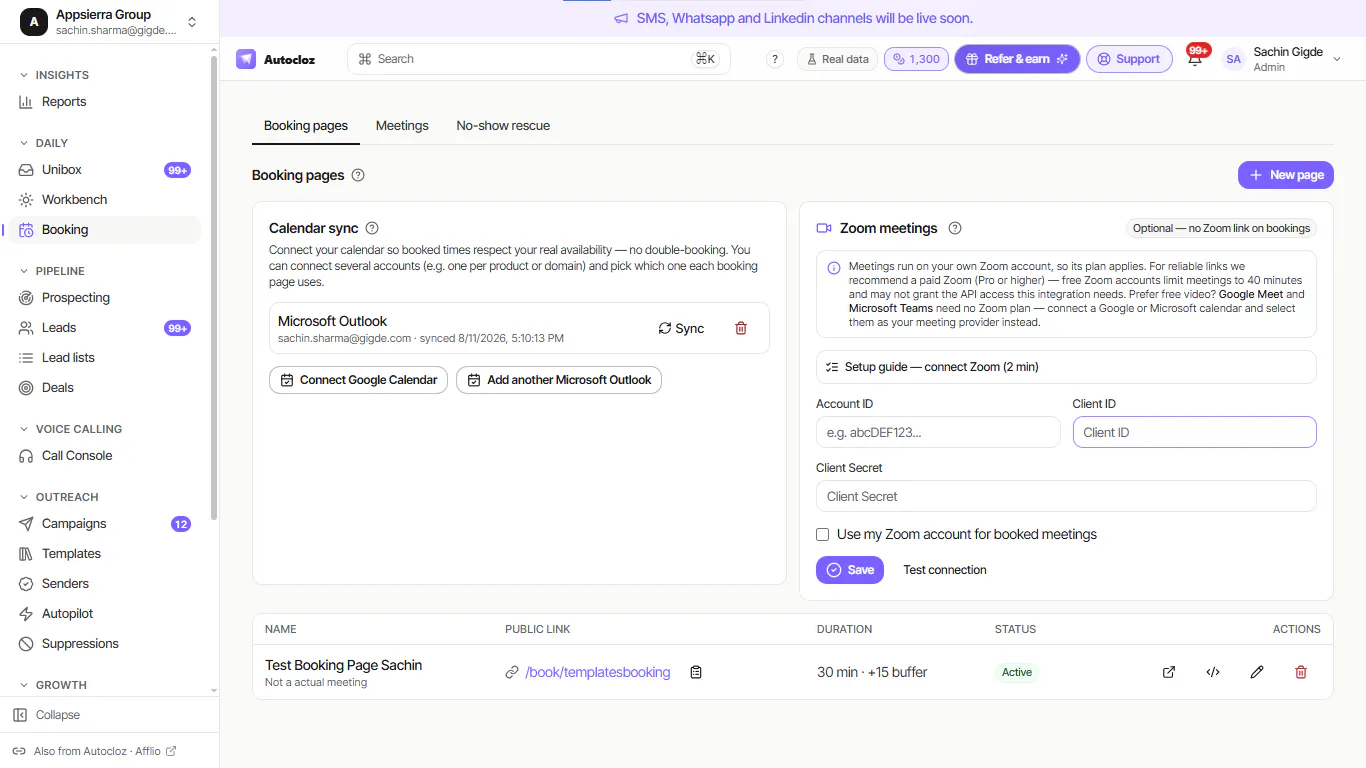Click the Appsierra Group workspace avatar
The width and height of the screenshot is (1366, 768).
(34, 22)
